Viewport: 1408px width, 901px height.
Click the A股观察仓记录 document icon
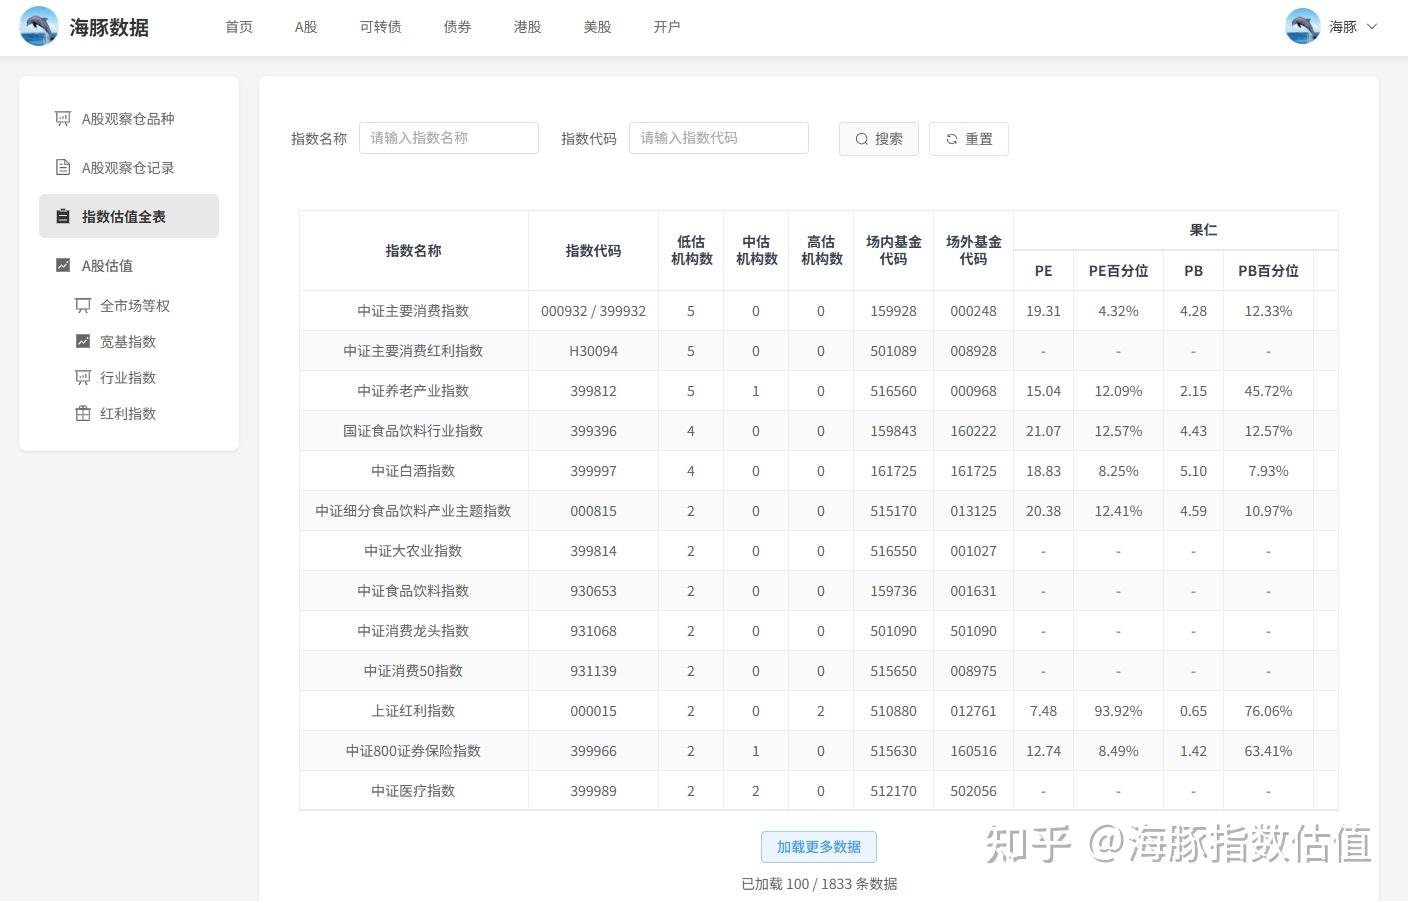click(61, 167)
